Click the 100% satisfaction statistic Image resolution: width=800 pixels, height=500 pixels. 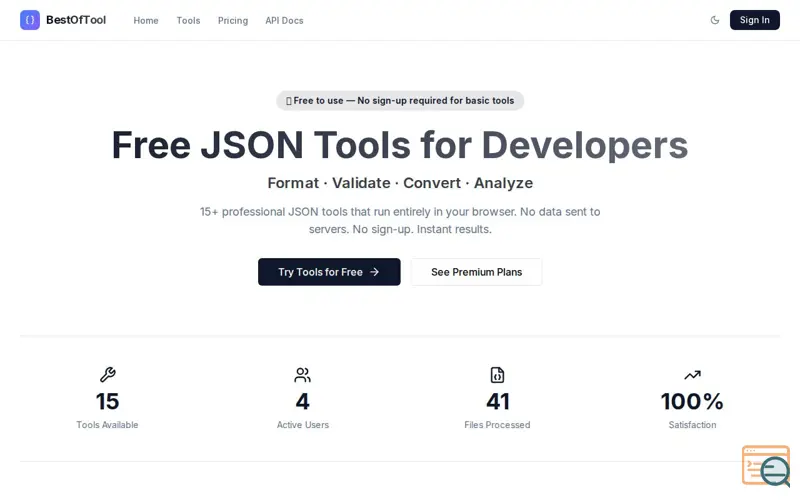point(692,401)
